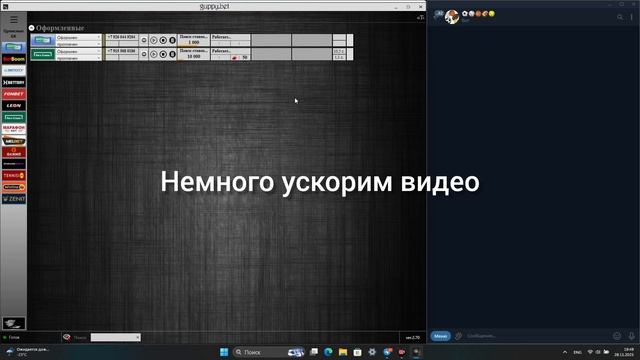640x360 pixels.
Task: Click the guppy logo at sidebar bottom
Action: tap(14, 323)
